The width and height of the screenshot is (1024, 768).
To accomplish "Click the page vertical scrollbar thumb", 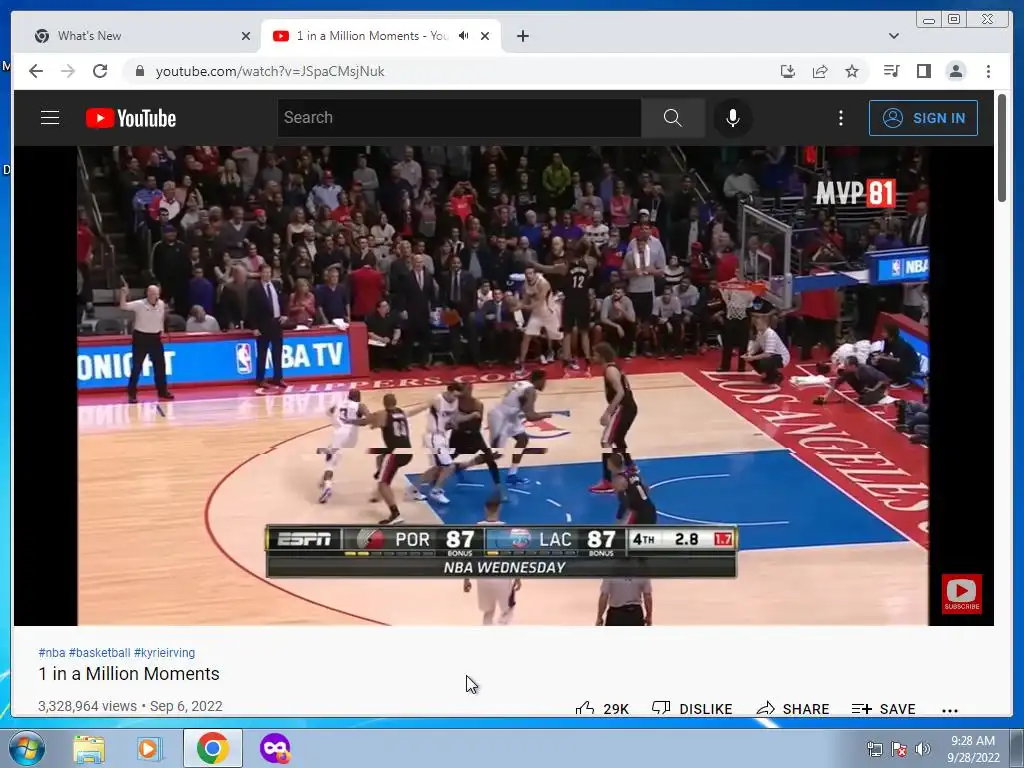I will click(x=1002, y=147).
